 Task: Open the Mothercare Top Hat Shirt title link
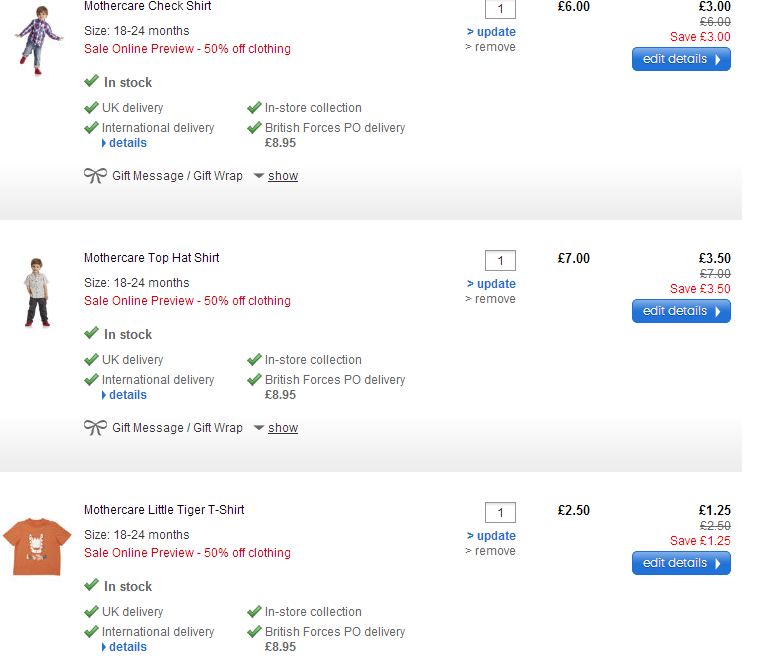[x=151, y=258]
